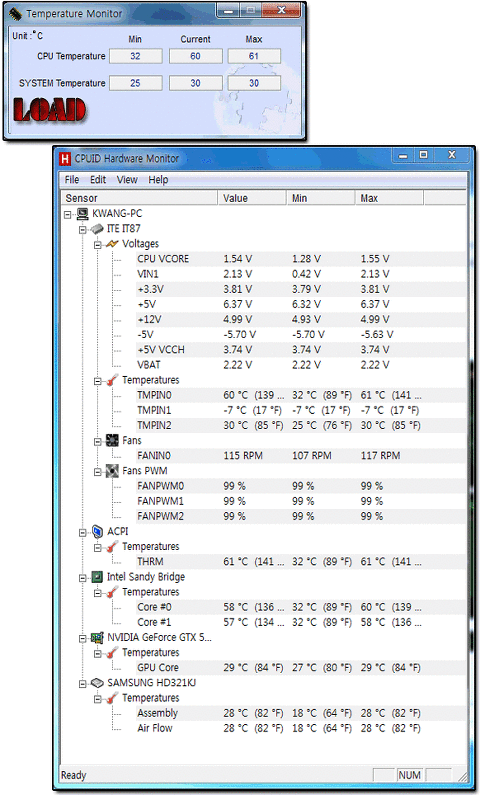480x795 pixels.
Task: Select the CPU VCORE row
Action: coord(263,259)
